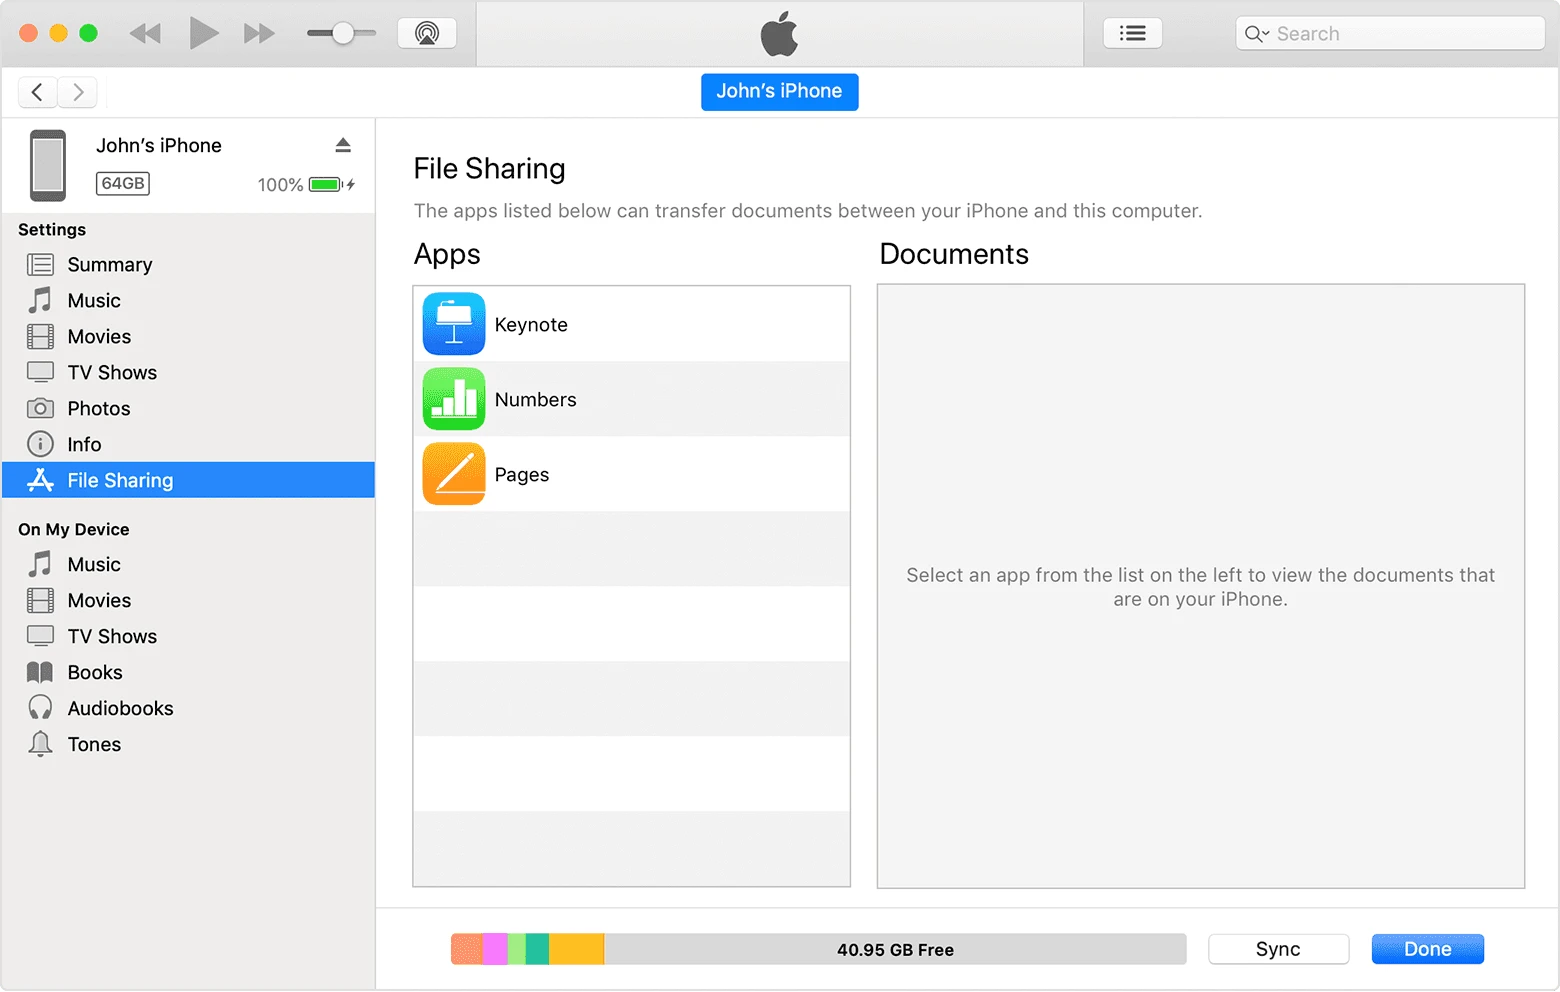Open Summary in Settings
1560x992 pixels.
(188, 265)
